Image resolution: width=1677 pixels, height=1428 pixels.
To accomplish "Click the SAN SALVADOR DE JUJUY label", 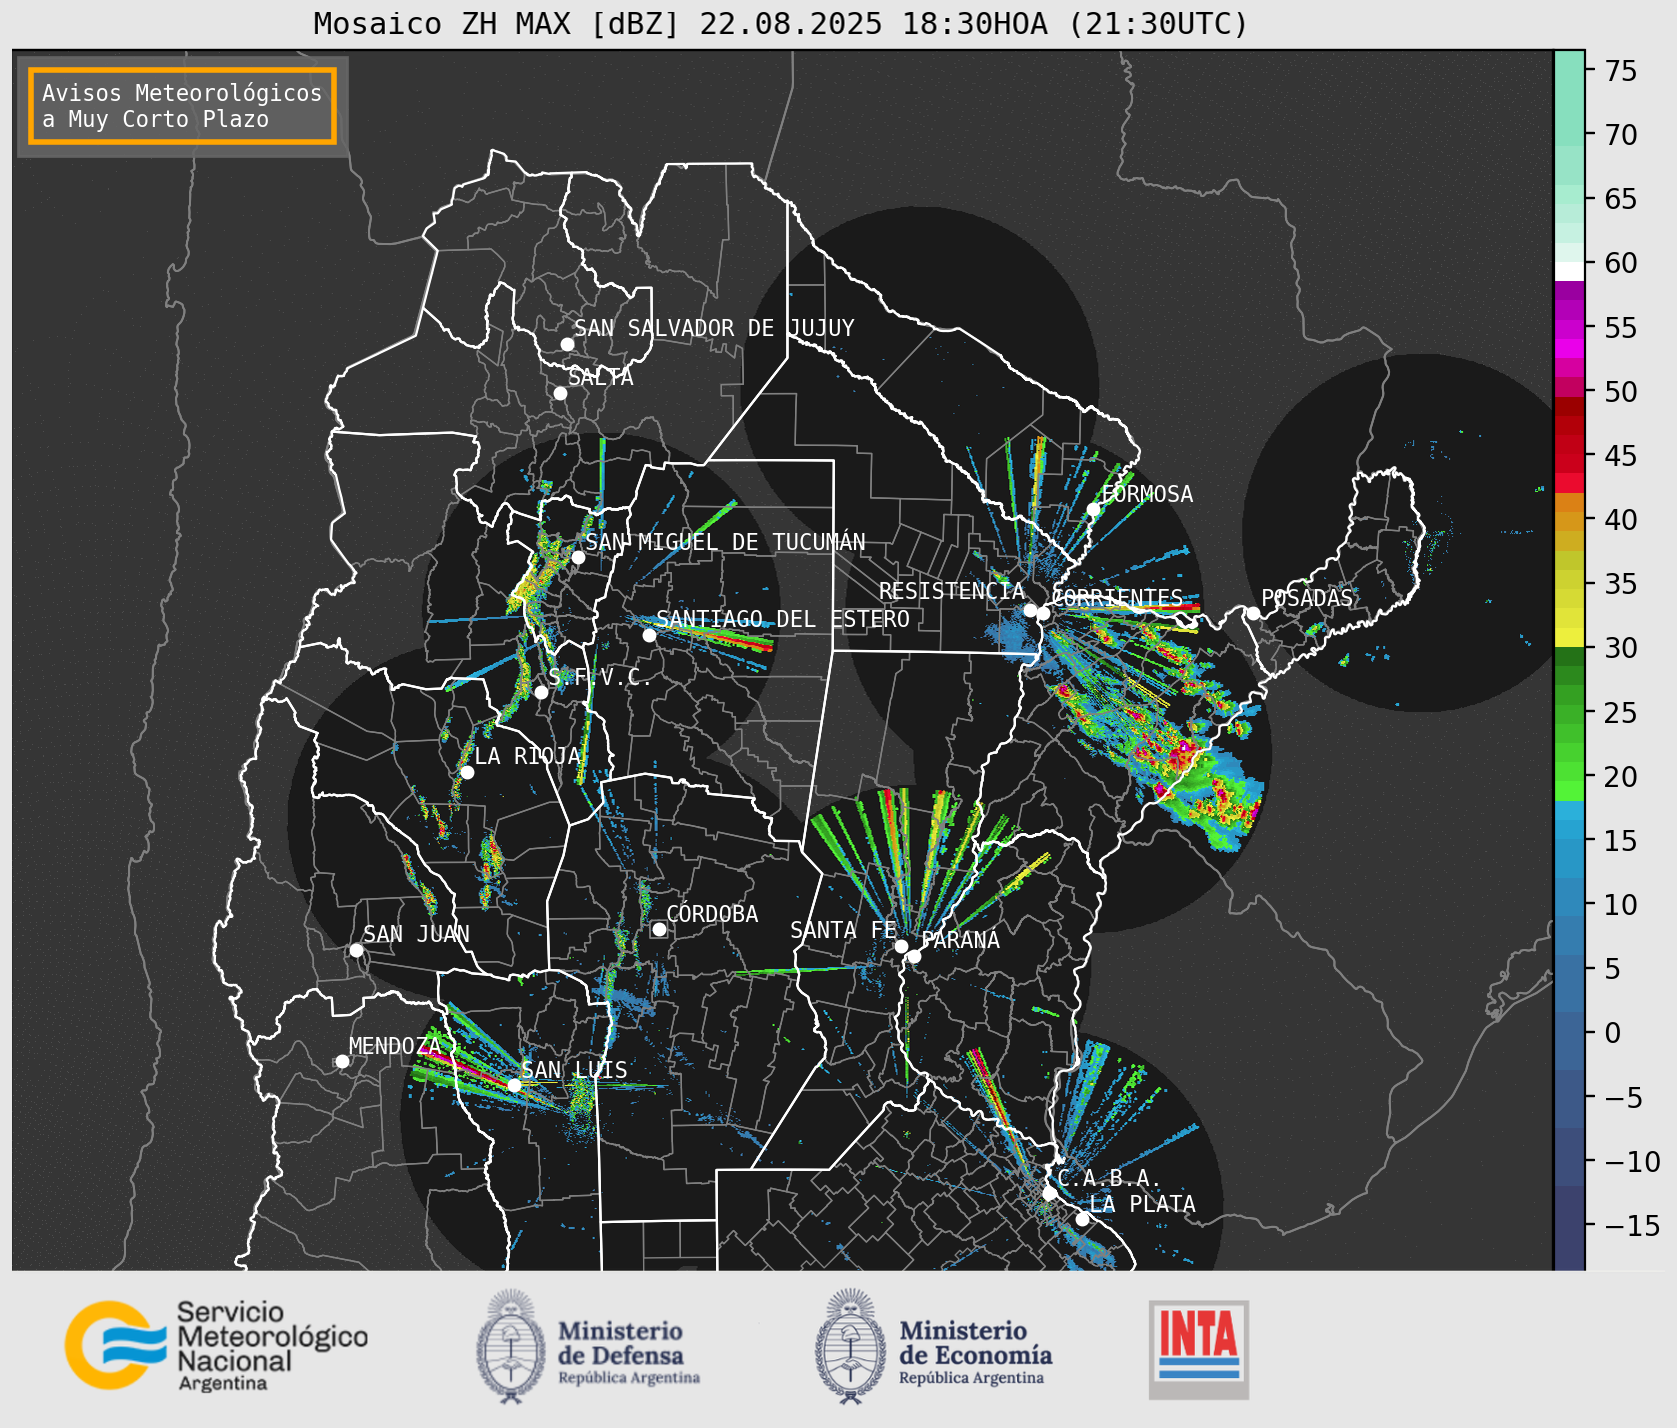I will point(714,328).
